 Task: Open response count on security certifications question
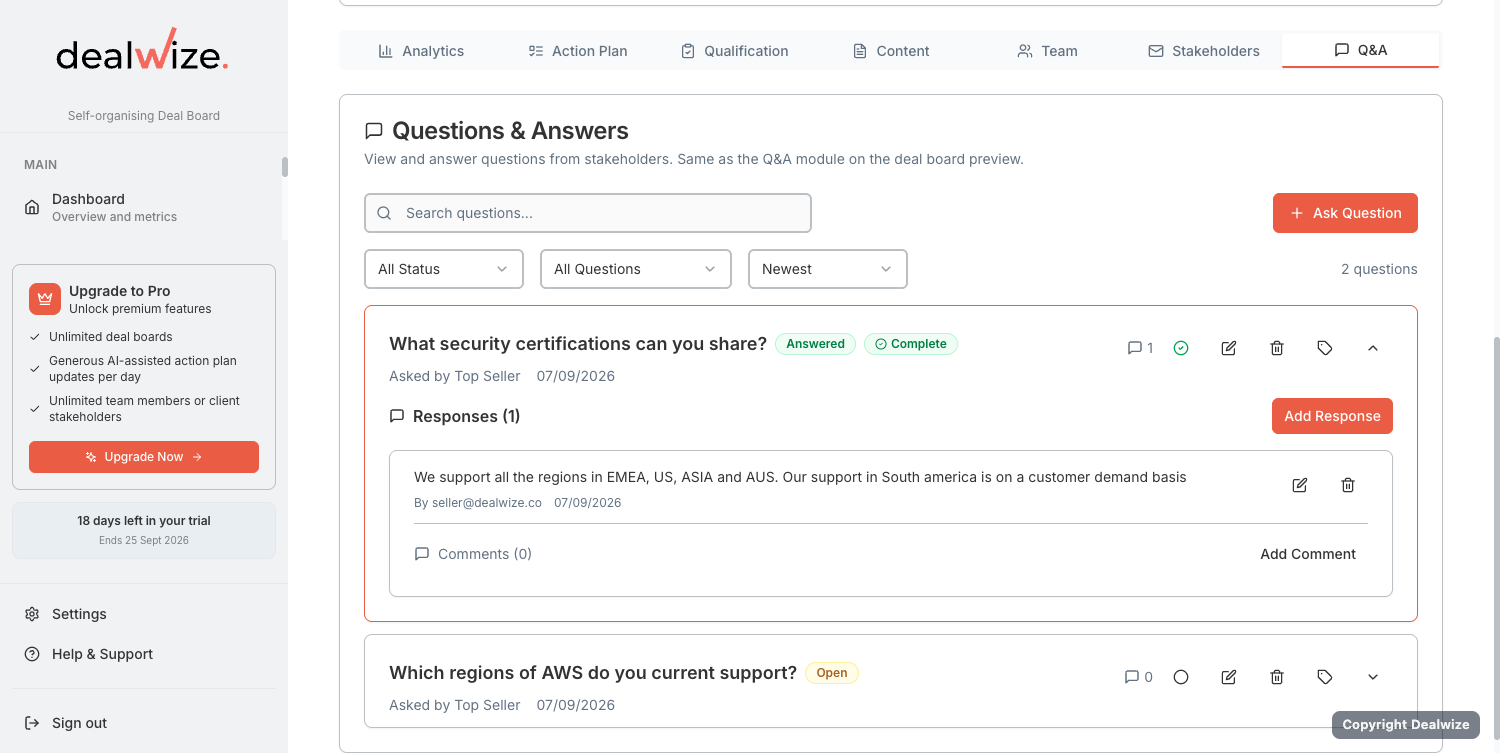(1140, 348)
